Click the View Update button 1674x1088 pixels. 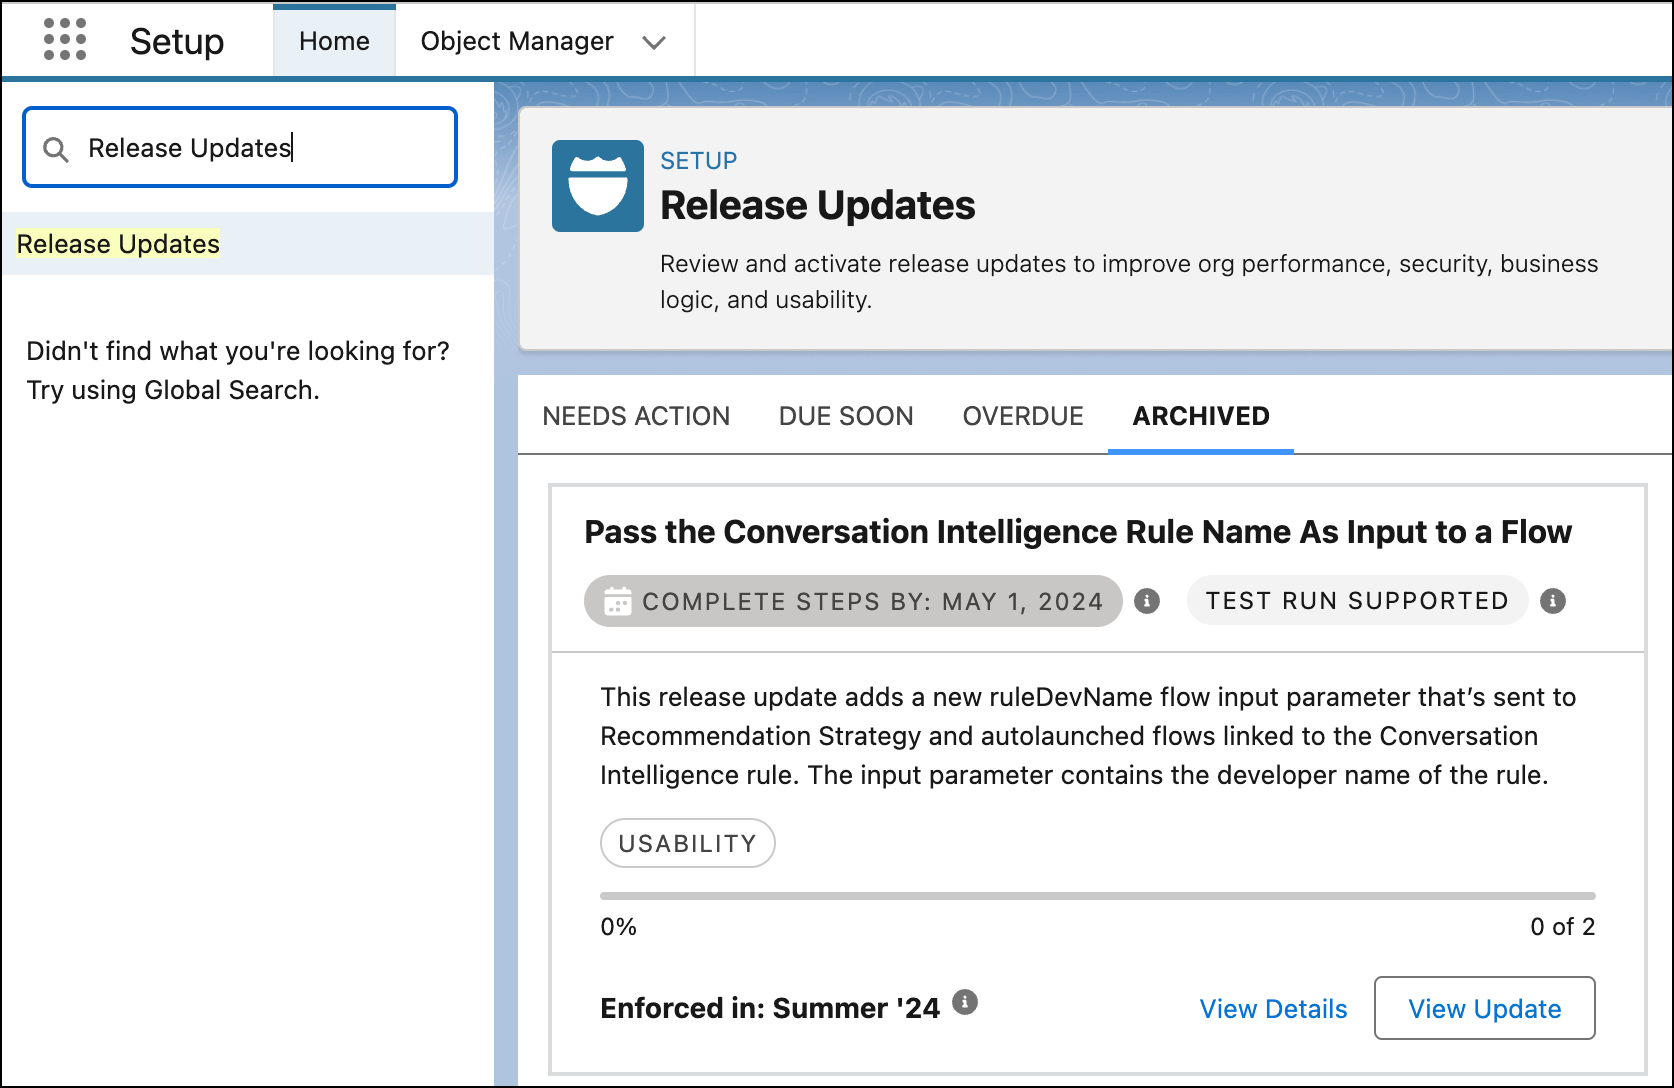pyautogui.click(x=1485, y=1008)
